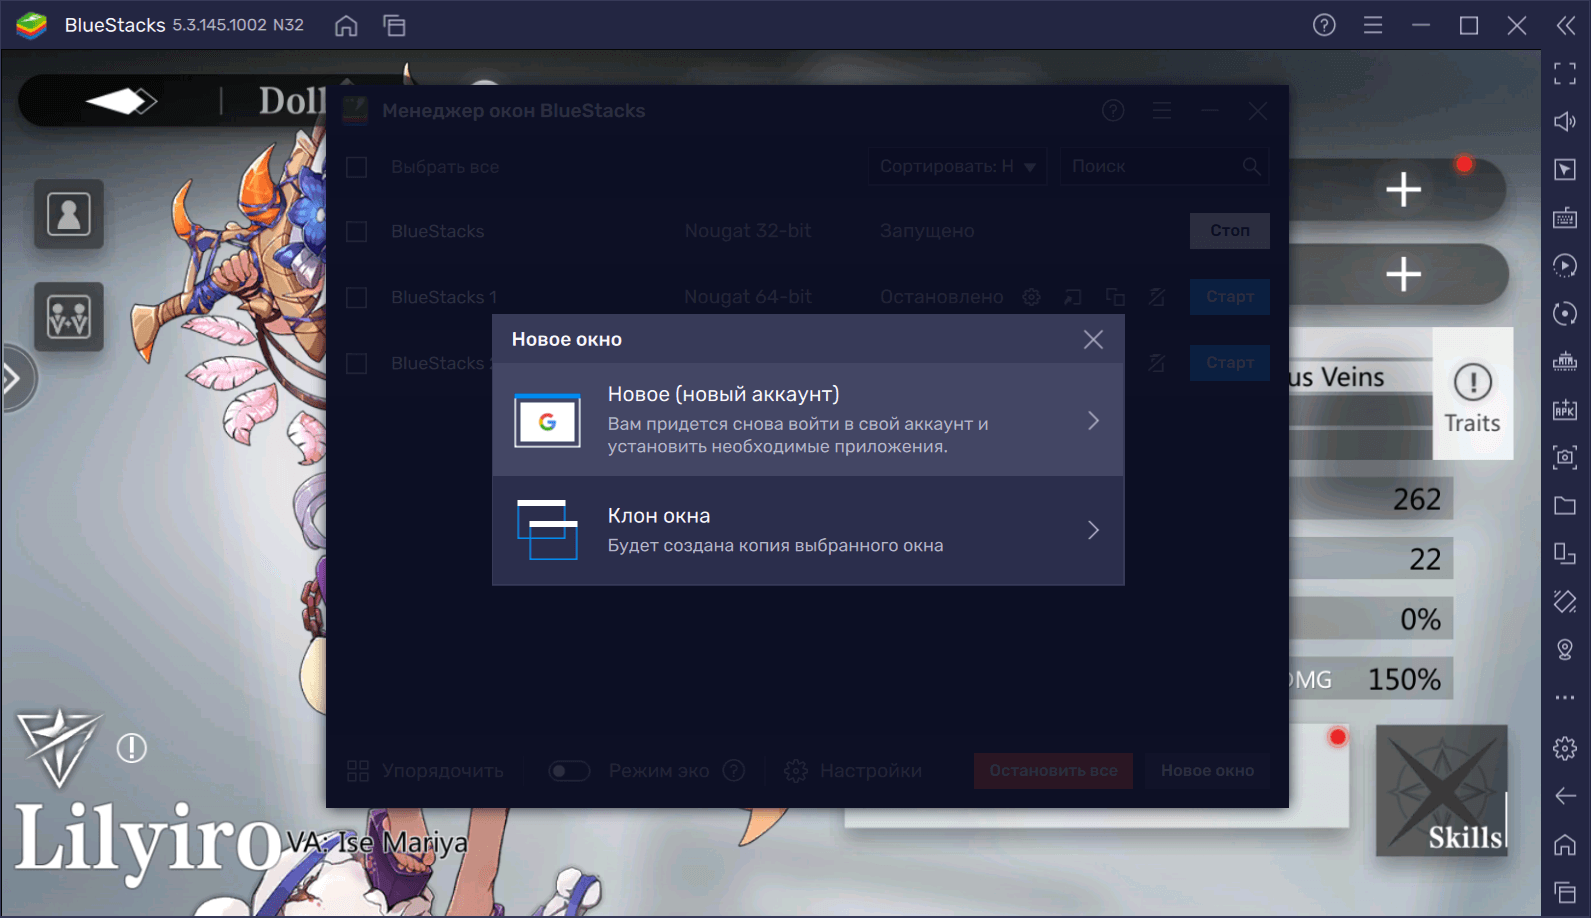Toggle the mouse cursor lock icon in sidebar

[1565, 169]
